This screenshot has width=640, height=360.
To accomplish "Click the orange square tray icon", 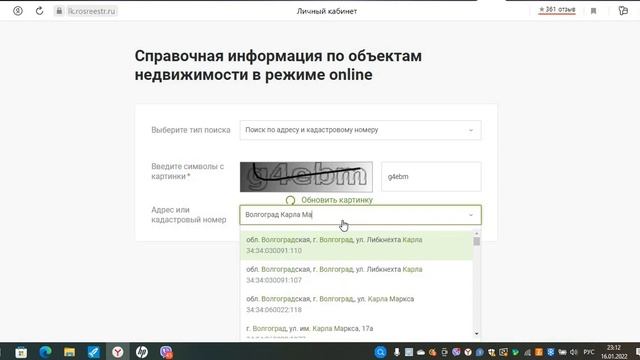I will click(x=539, y=352).
